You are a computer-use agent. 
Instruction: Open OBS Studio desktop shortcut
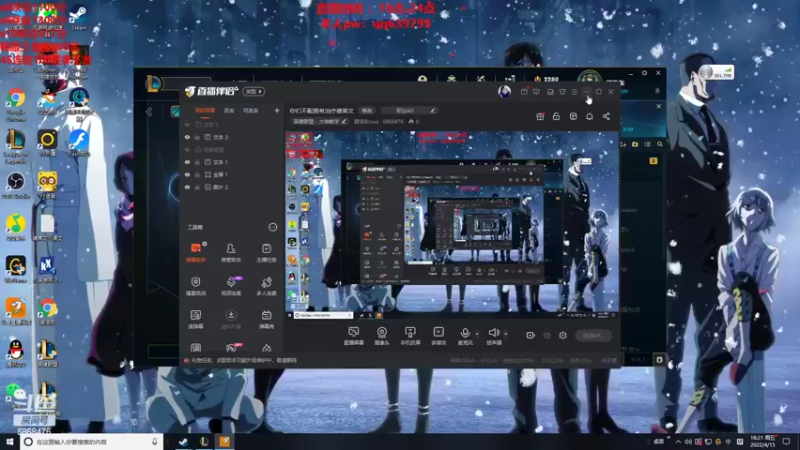point(16,185)
